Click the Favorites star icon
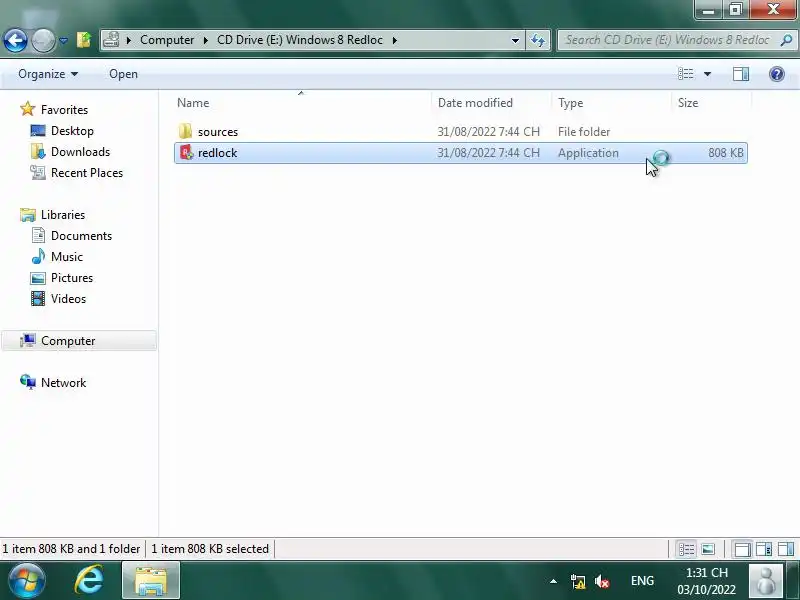The width and height of the screenshot is (800, 600). [28, 109]
